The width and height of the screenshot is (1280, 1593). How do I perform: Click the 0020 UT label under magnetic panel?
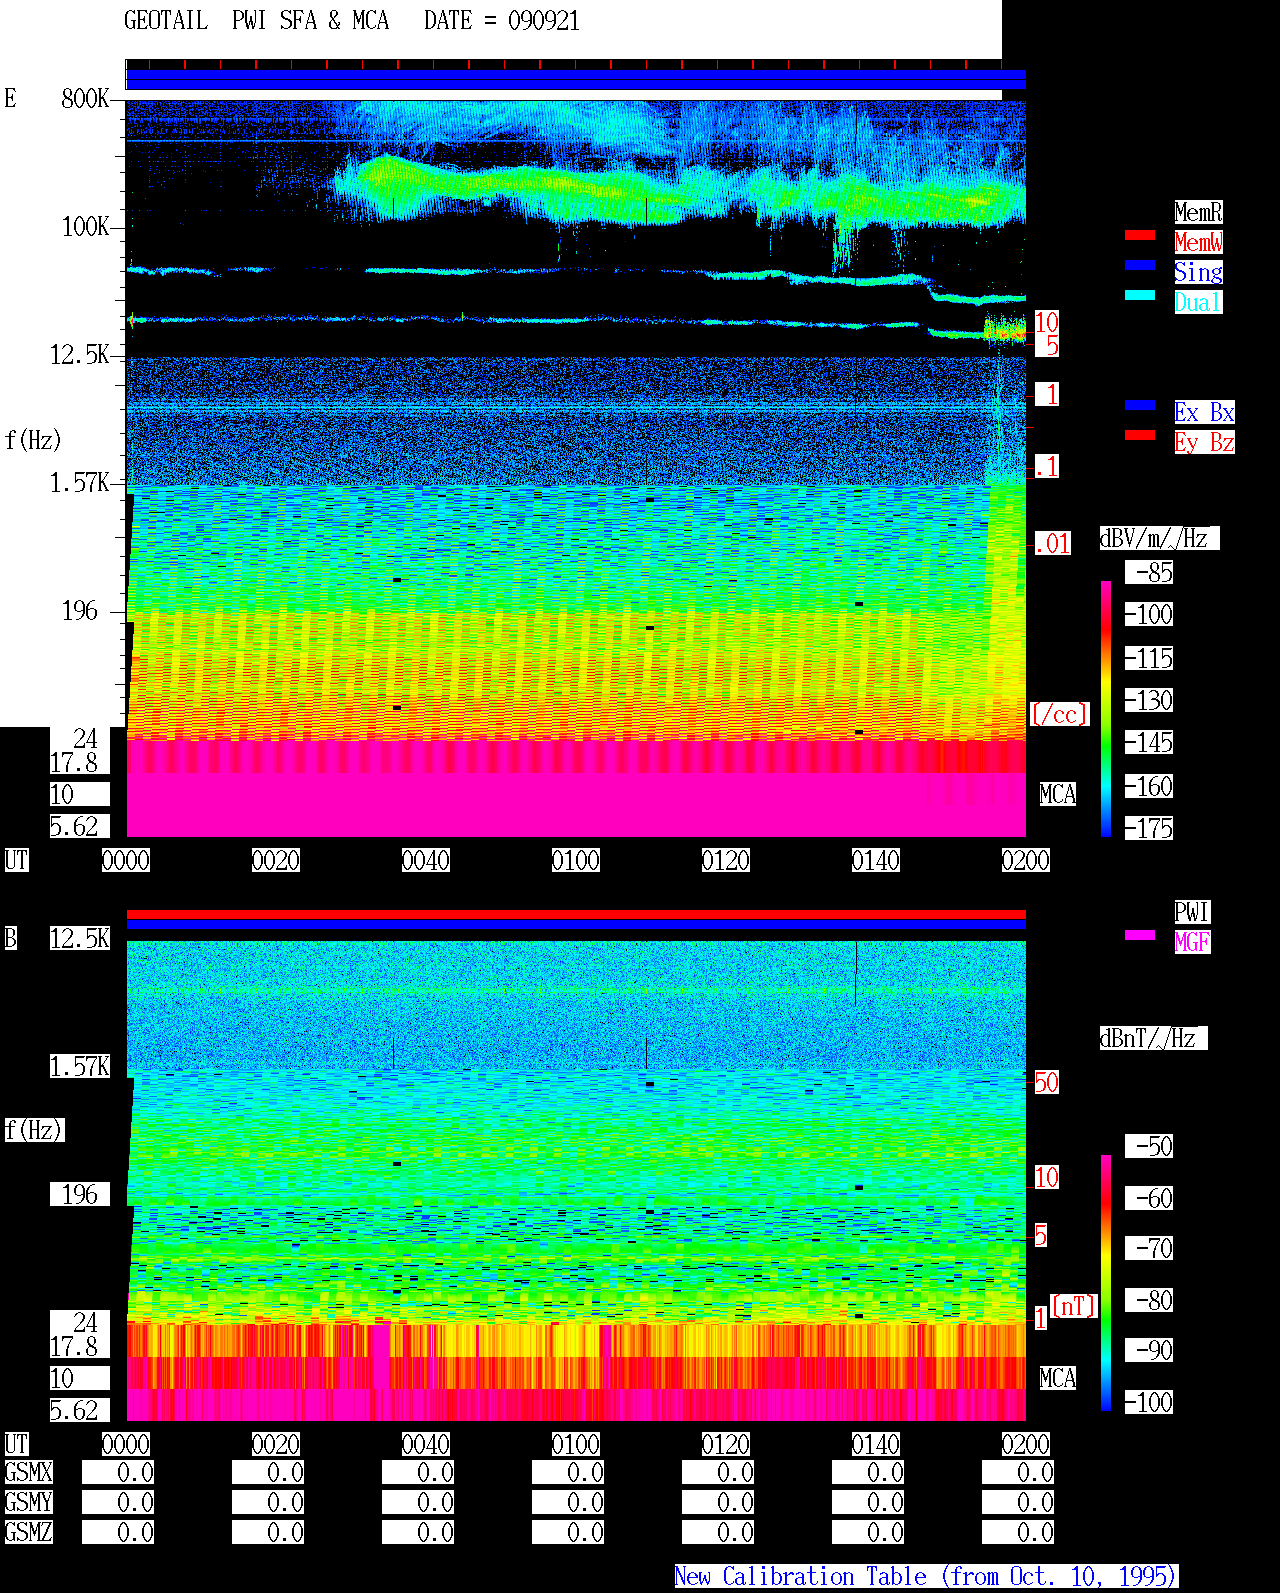coord(276,1444)
